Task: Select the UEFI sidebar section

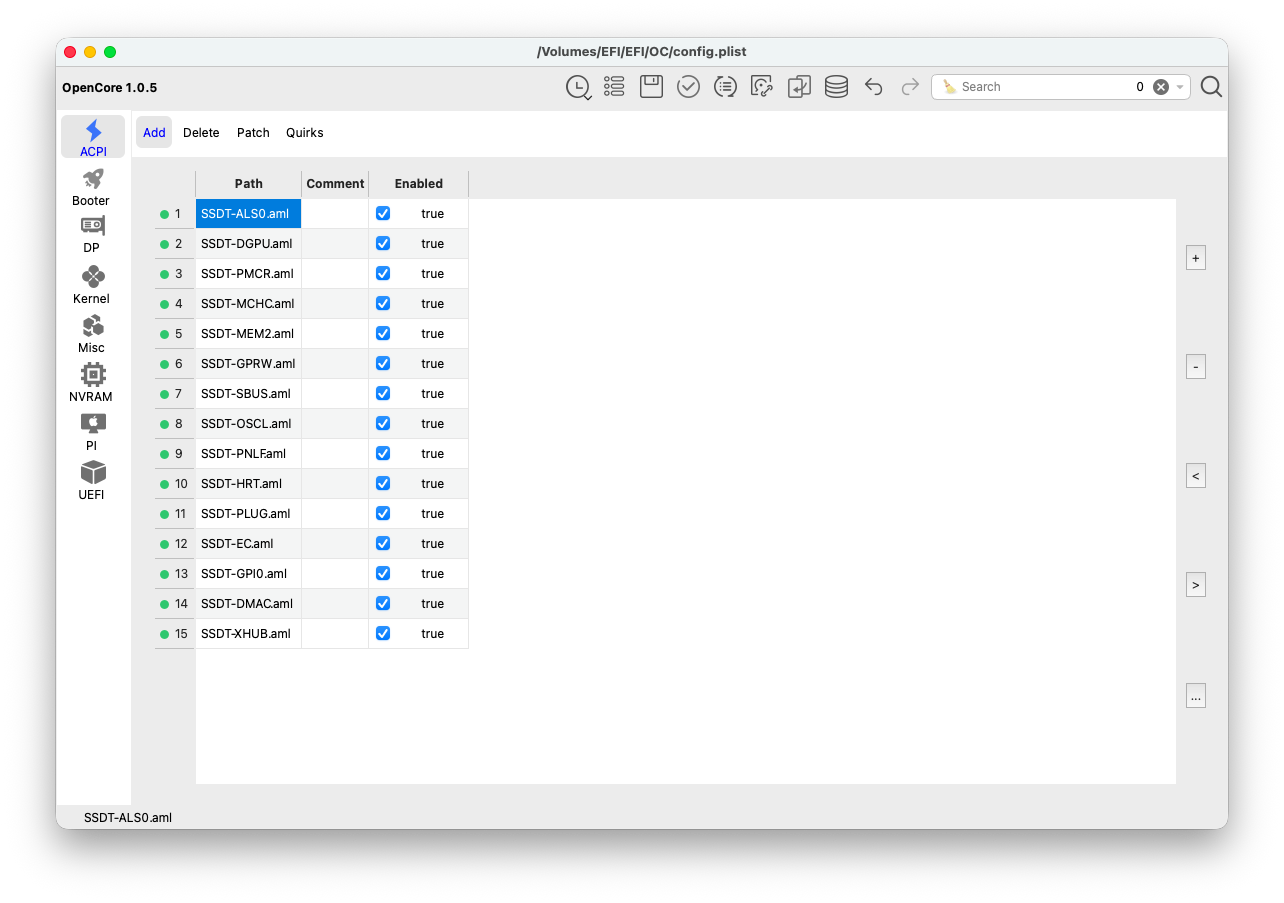Action: [92, 481]
